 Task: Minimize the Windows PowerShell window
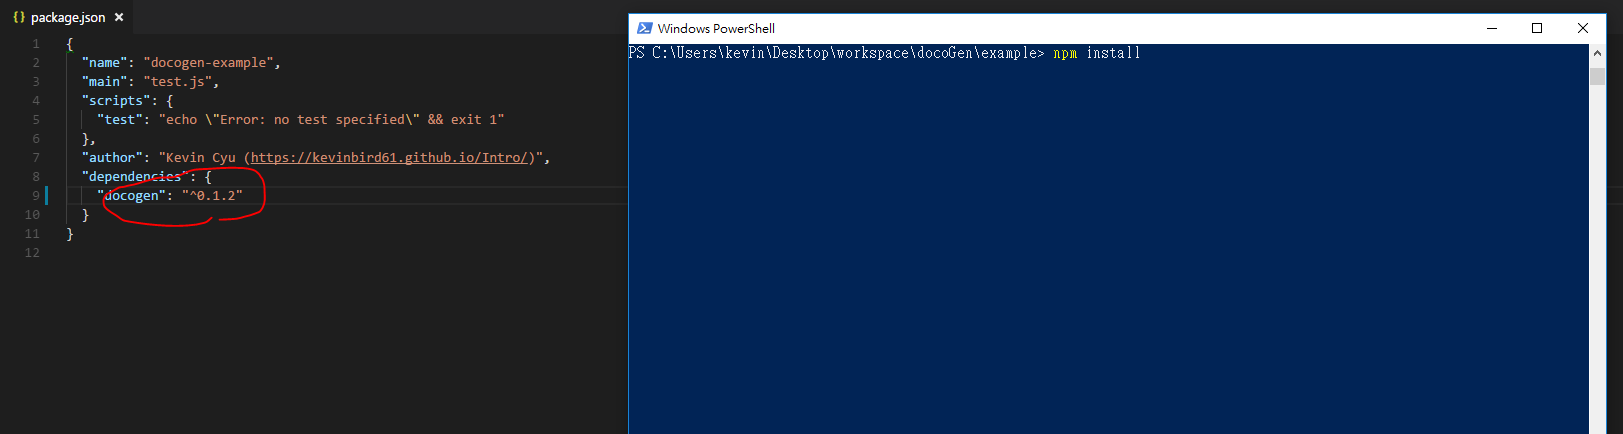(x=1492, y=28)
